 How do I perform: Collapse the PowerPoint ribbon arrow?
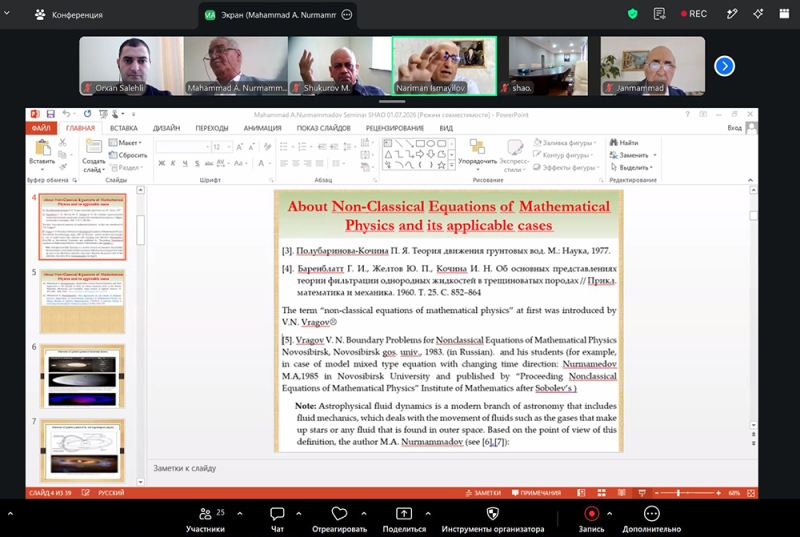[750, 180]
